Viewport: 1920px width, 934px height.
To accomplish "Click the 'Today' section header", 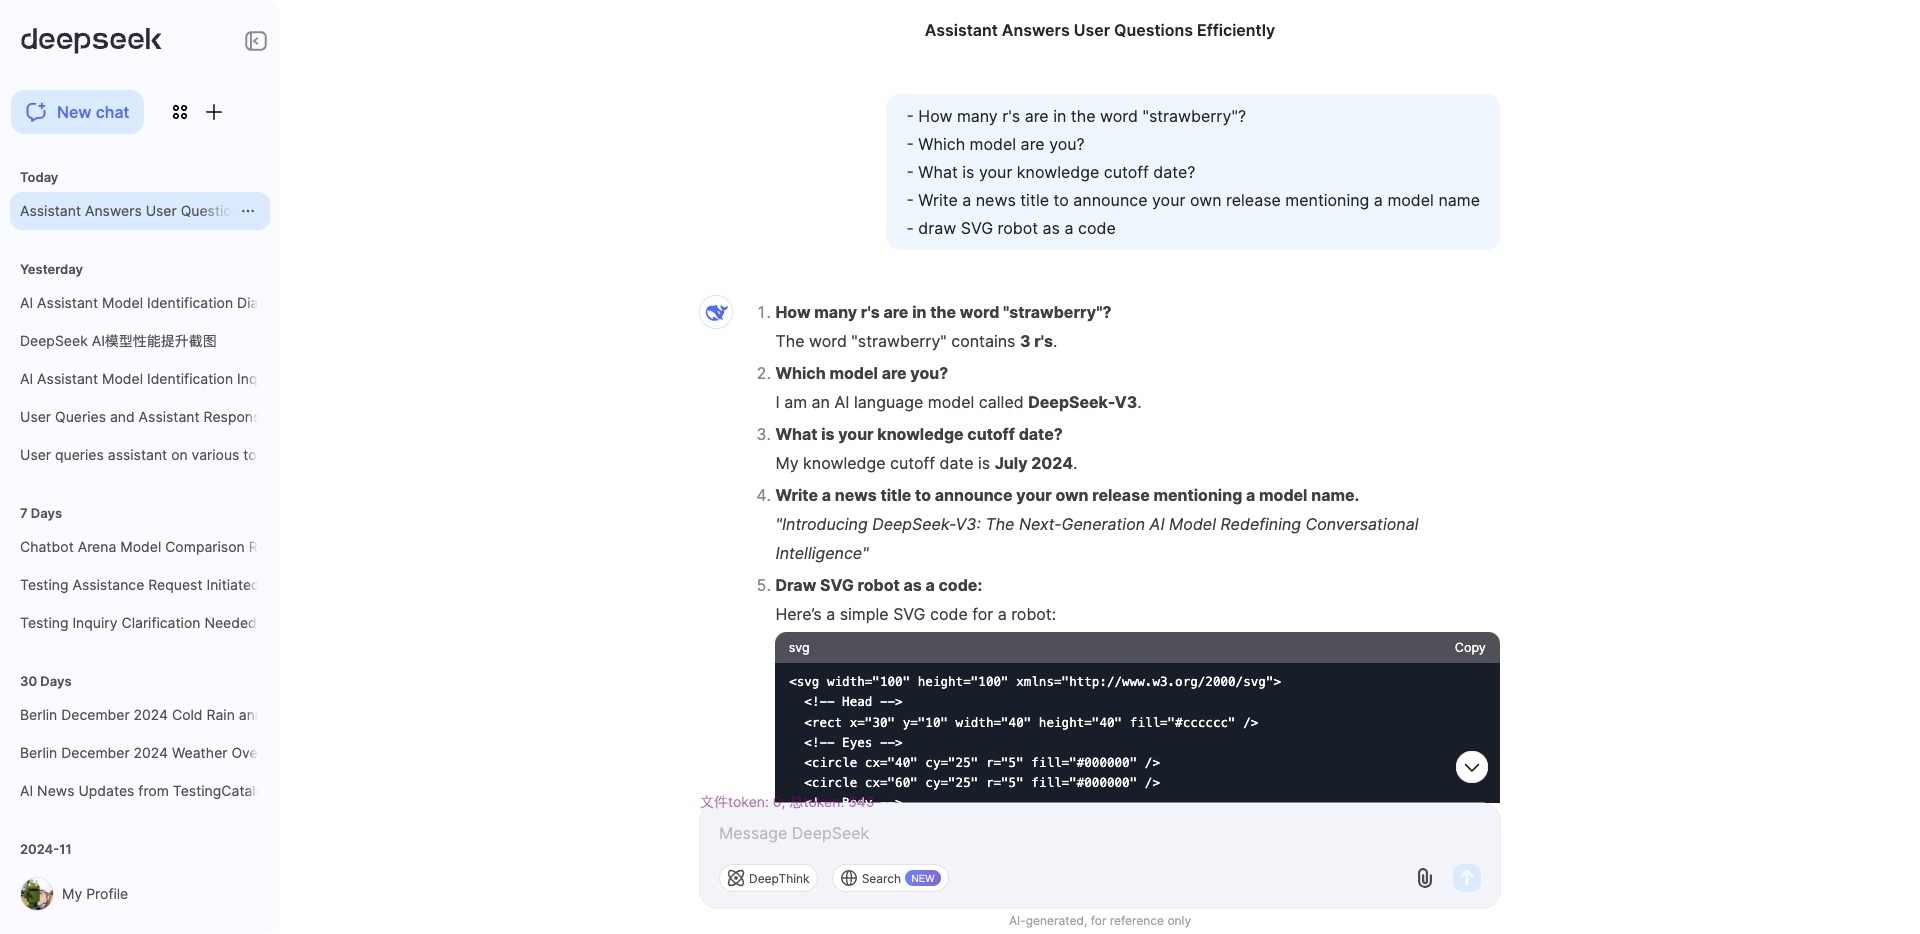I will point(39,177).
